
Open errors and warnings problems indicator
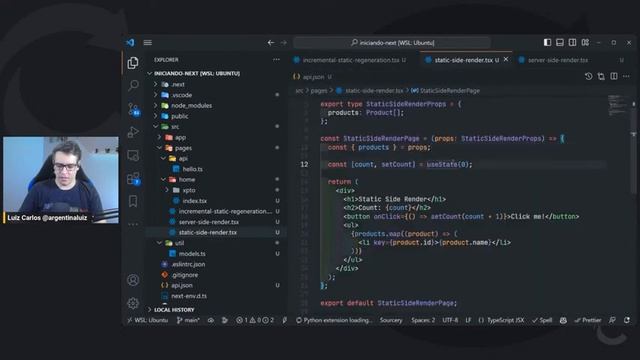pyautogui.click(x=255, y=320)
